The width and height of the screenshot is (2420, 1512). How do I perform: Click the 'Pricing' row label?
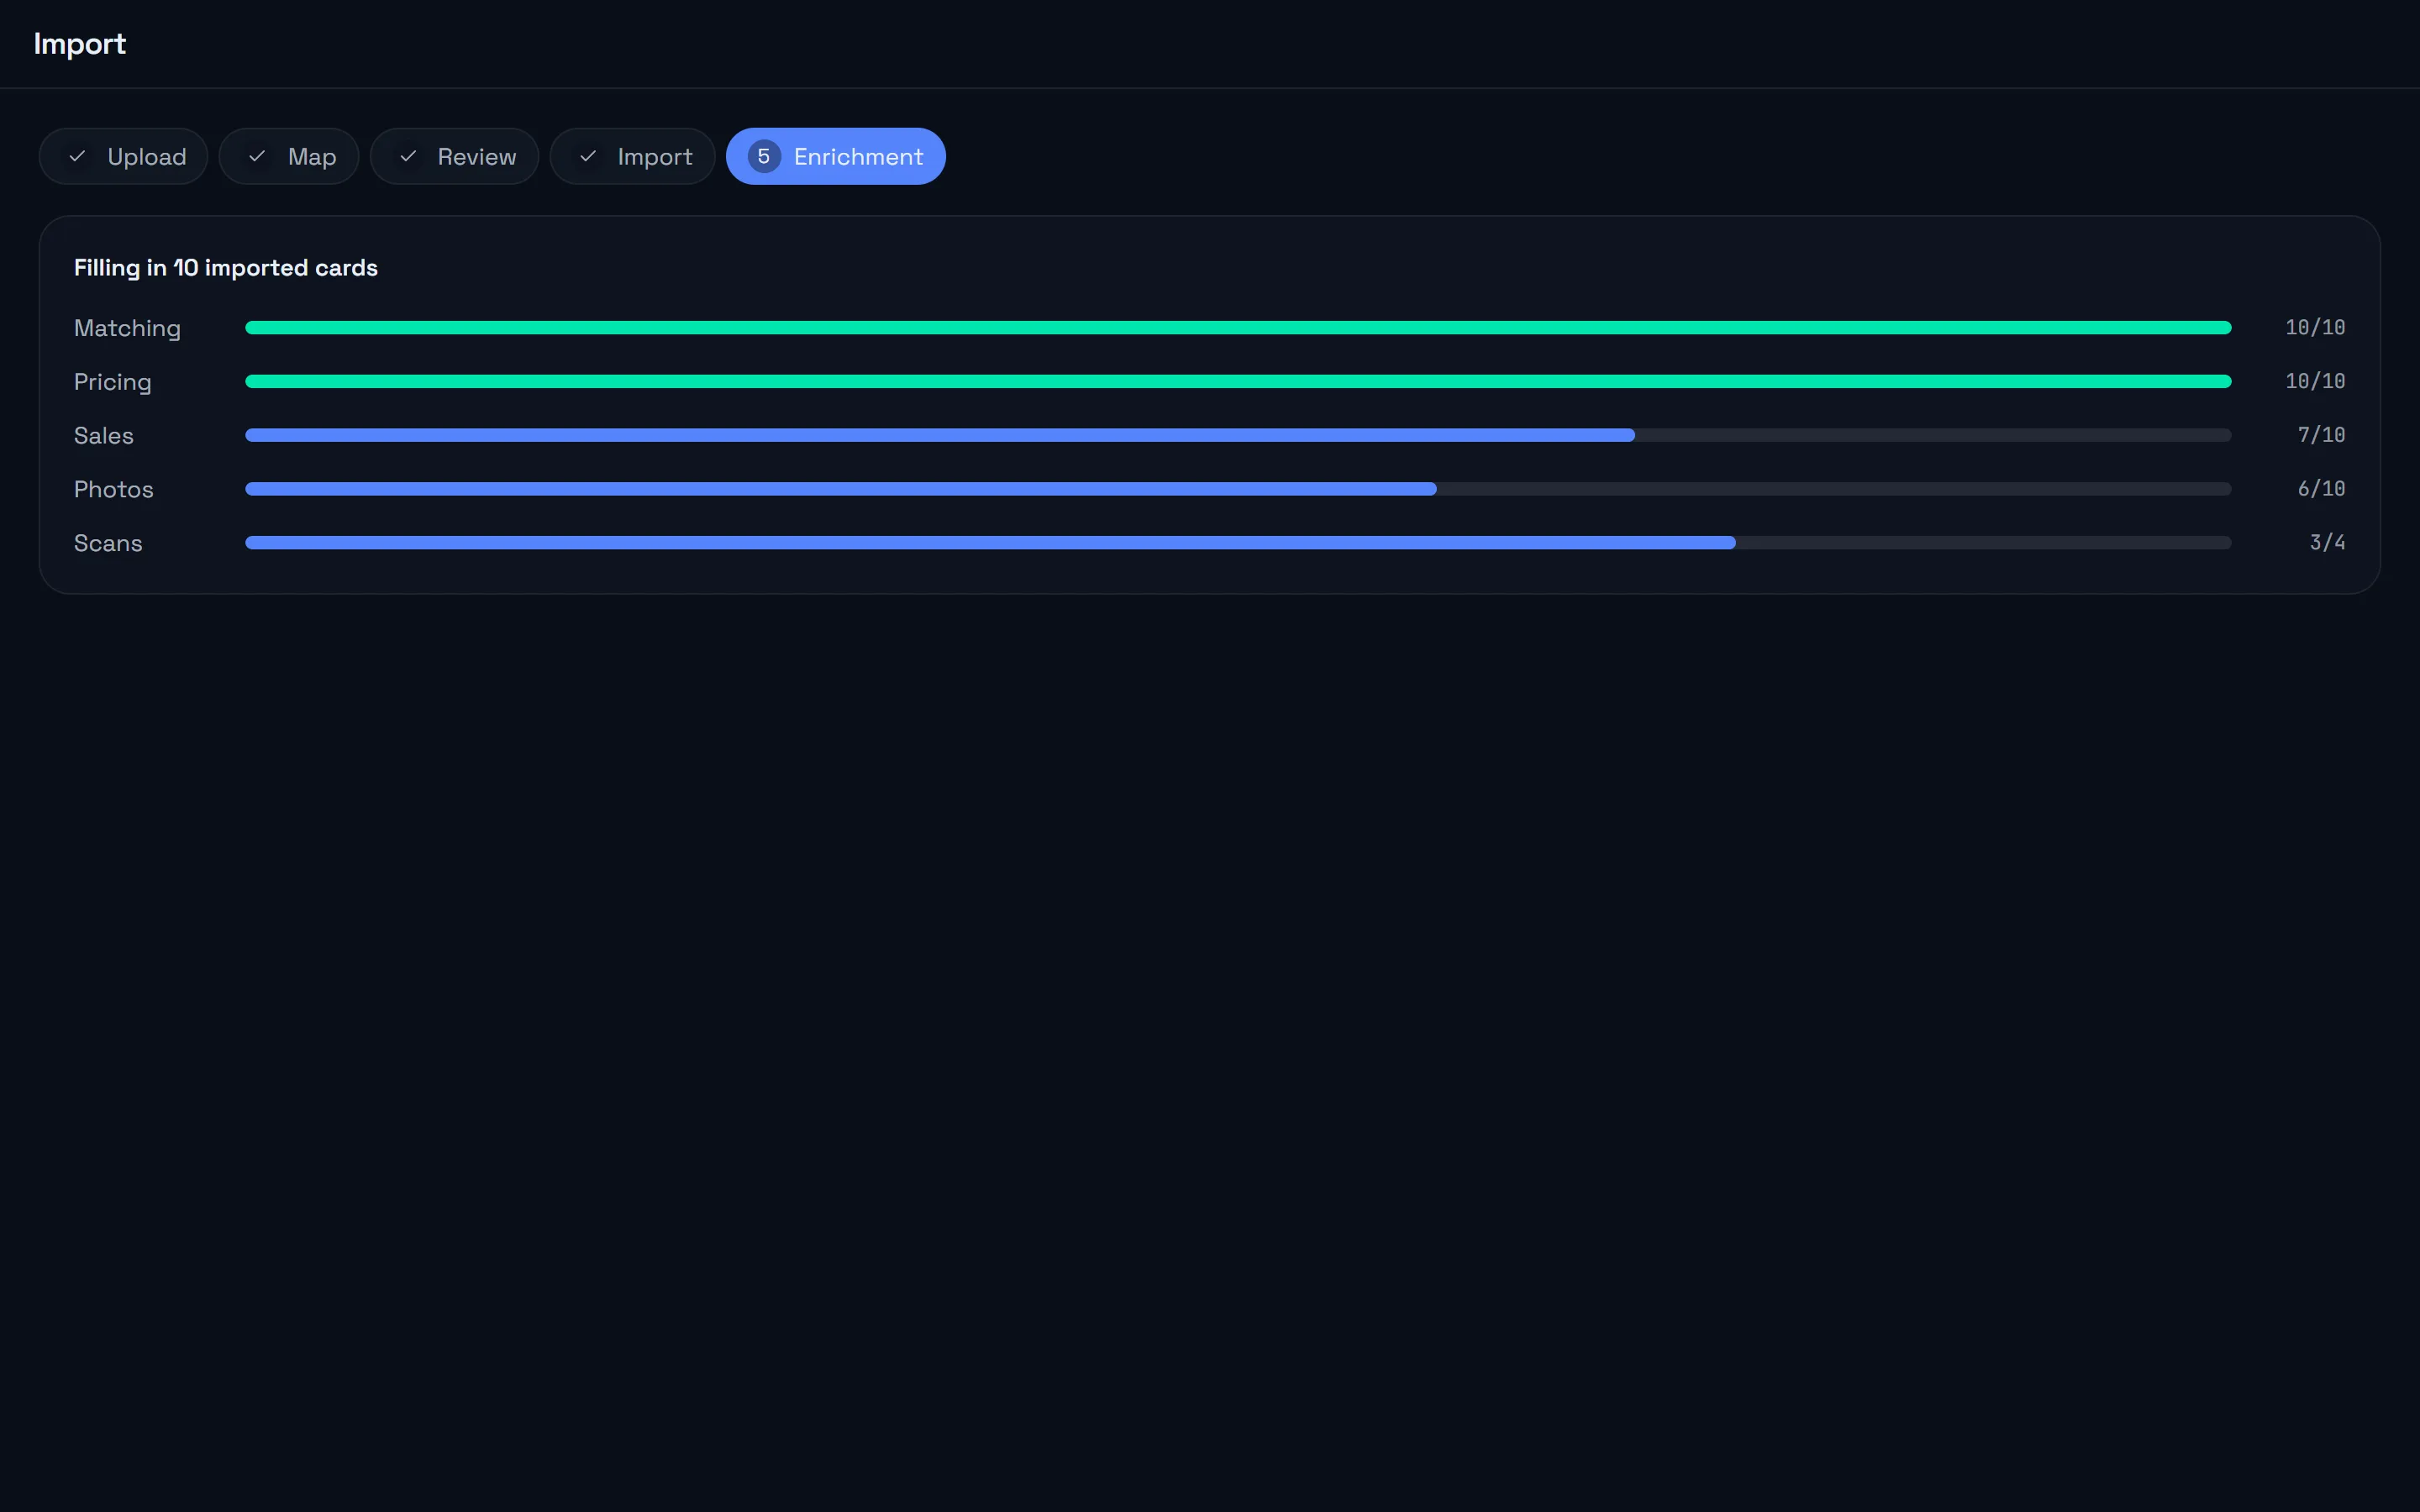(113, 382)
